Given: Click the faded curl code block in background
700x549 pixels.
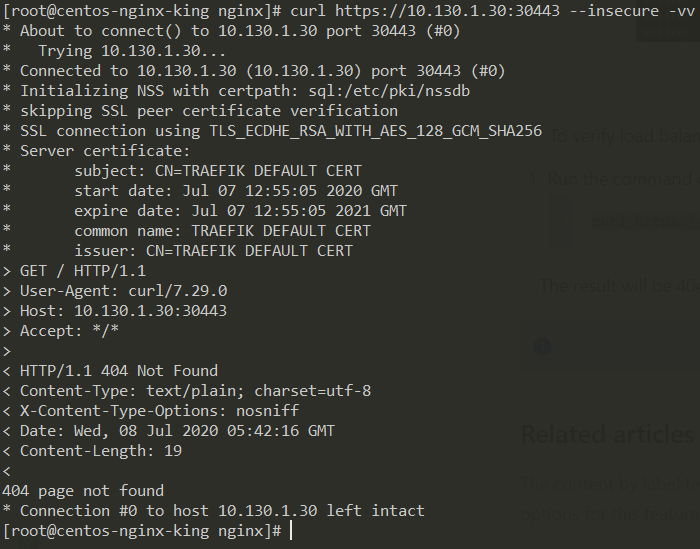Looking at the screenshot, I should (625, 221).
